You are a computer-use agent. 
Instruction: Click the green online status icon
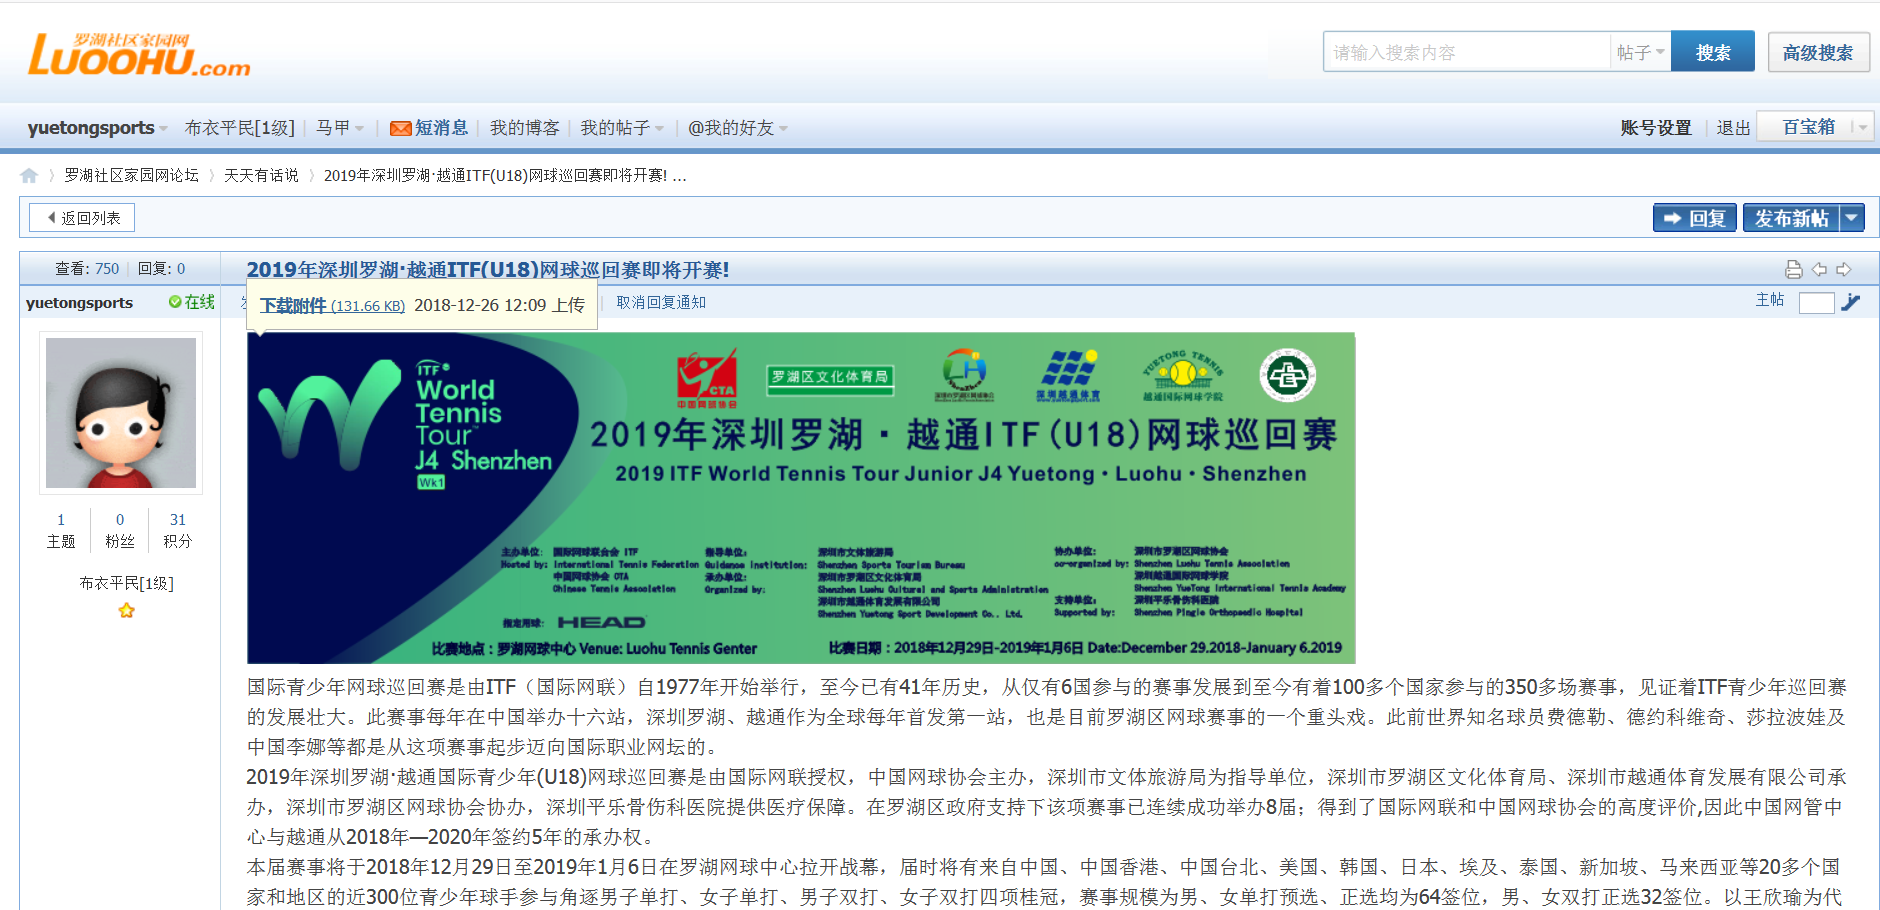coord(174,302)
